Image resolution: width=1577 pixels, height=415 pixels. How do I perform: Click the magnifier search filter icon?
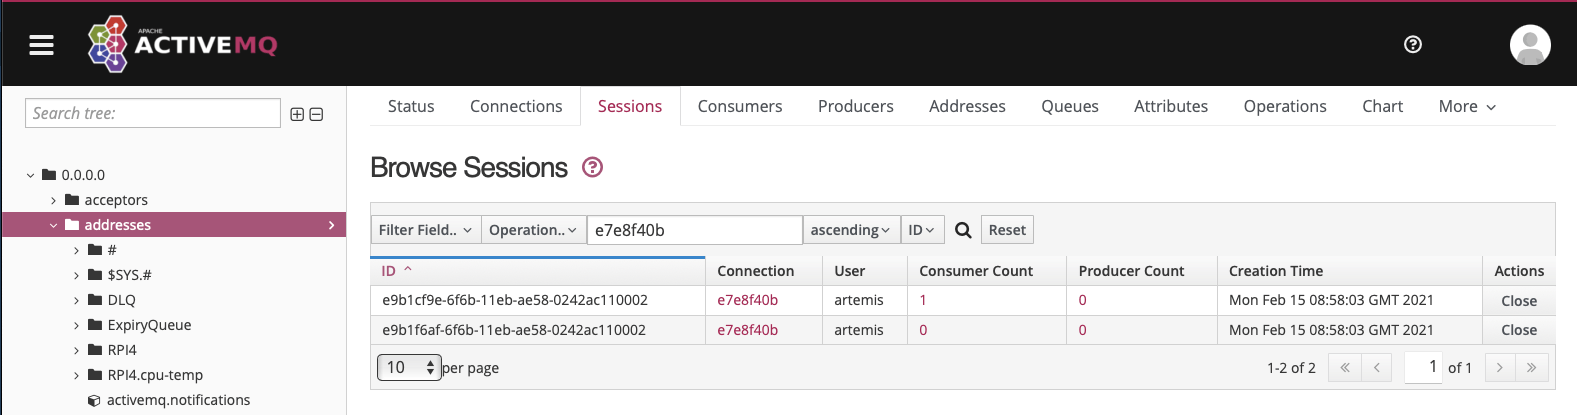pos(963,230)
